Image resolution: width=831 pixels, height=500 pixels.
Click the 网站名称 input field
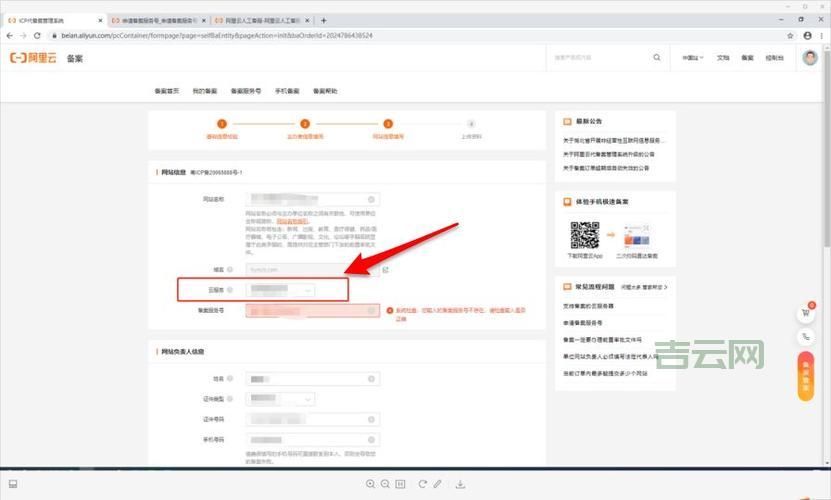click(x=312, y=199)
